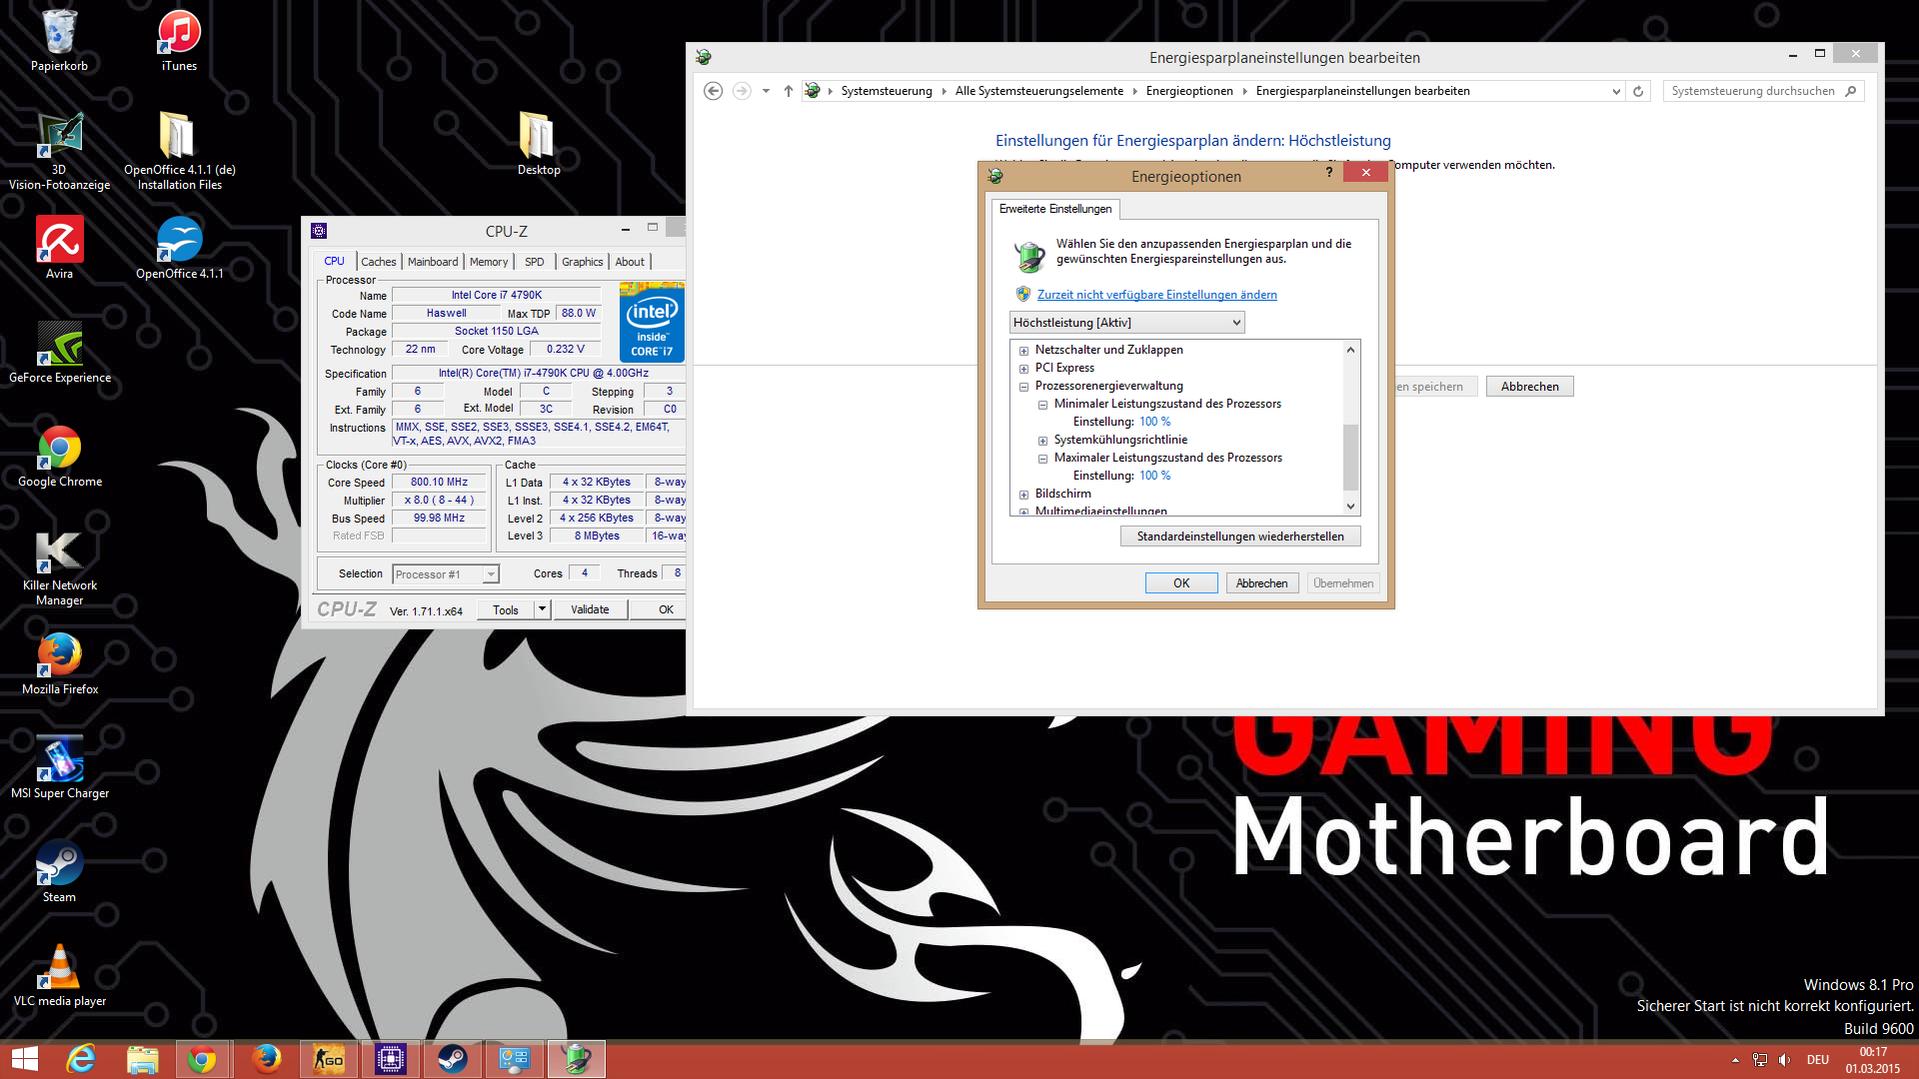Refresh the Control Panel address bar
This screenshot has width=1919, height=1079.
(1638, 91)
